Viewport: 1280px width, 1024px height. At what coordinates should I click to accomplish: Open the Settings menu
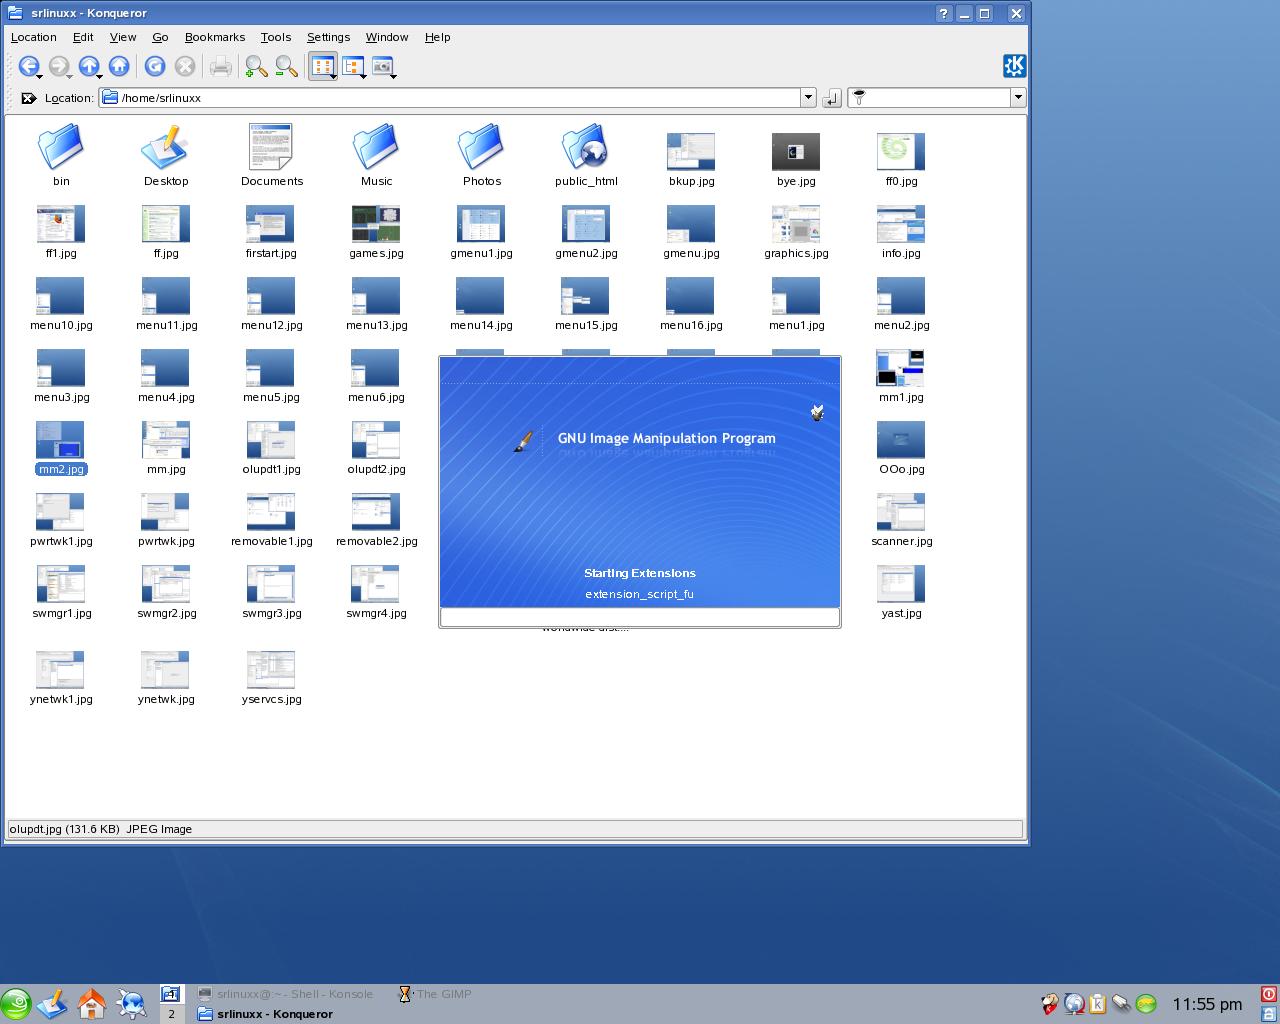(328, 37)
